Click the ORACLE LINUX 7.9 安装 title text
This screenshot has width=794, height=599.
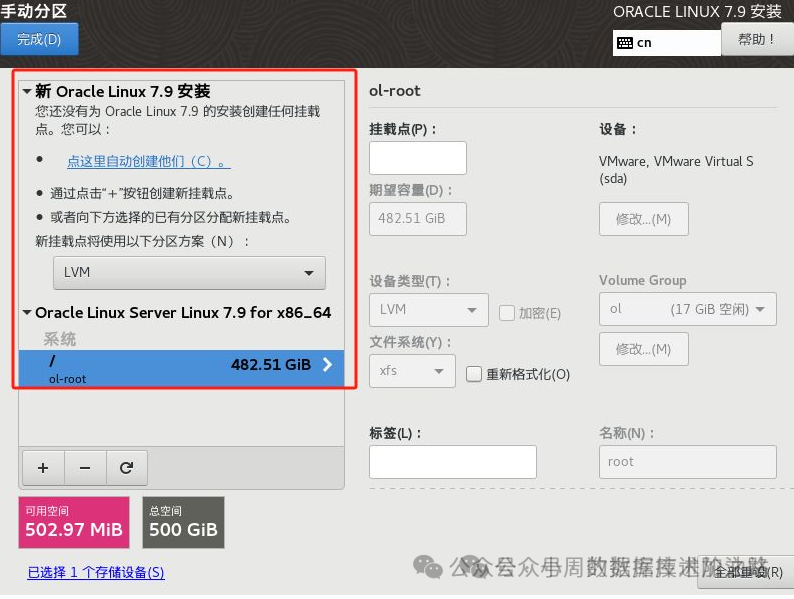tap(697, 12)
